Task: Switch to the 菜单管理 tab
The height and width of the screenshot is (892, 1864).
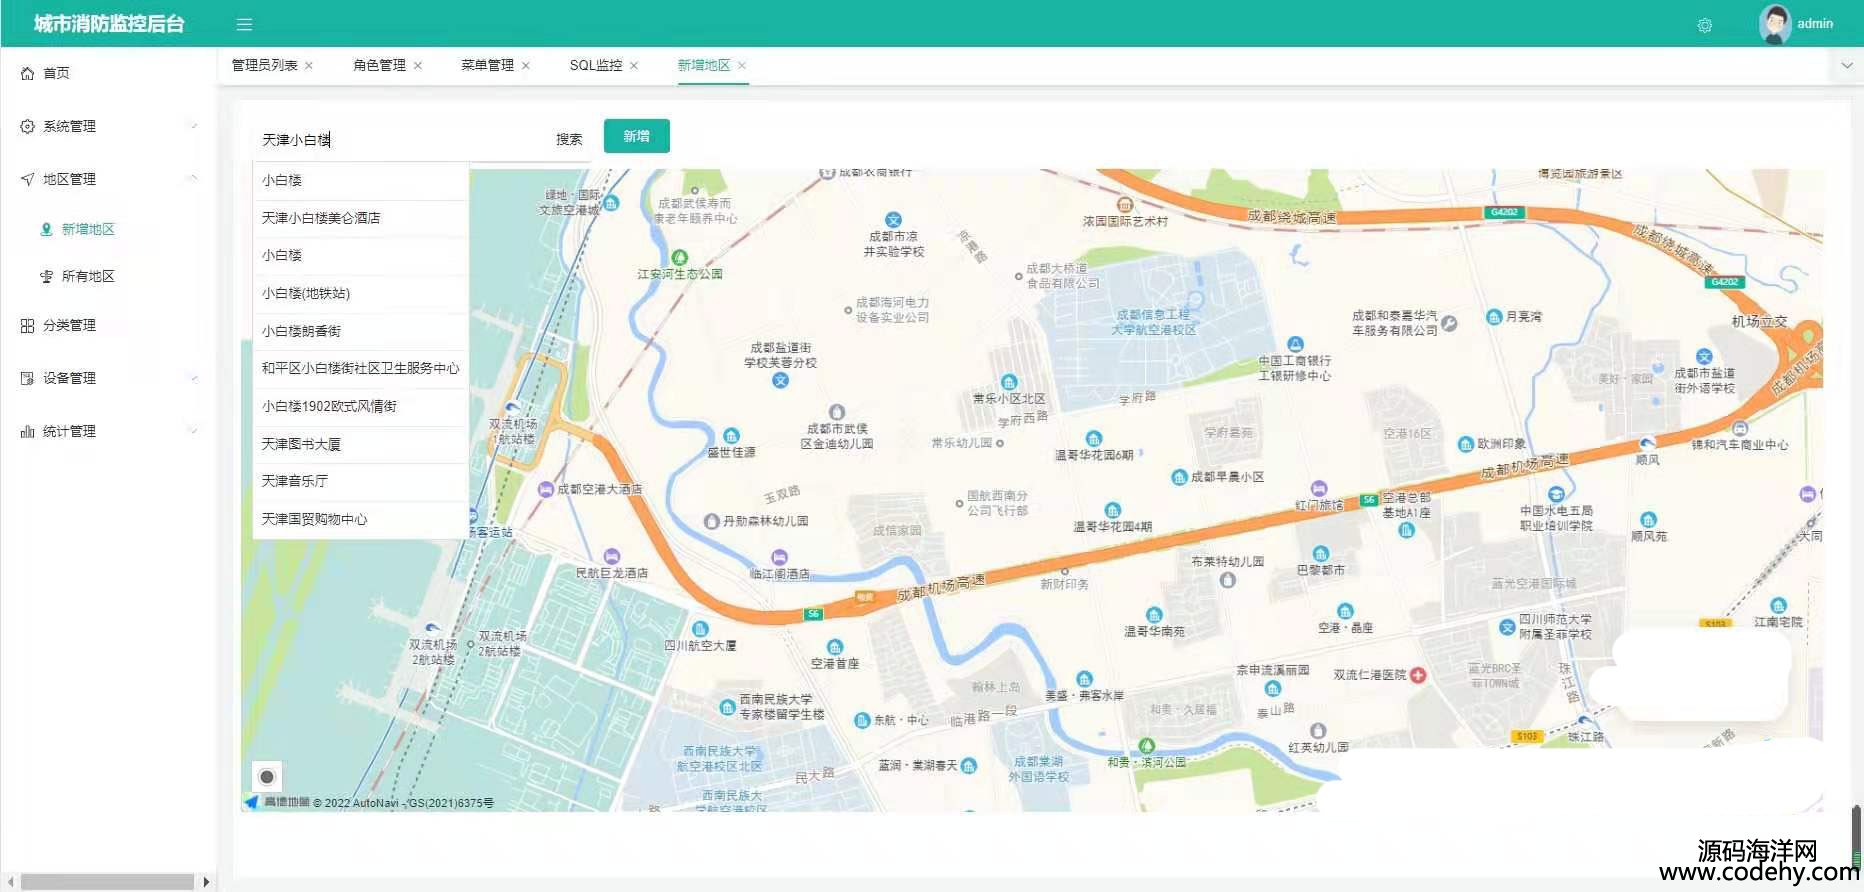Action: tap(487, 65)
